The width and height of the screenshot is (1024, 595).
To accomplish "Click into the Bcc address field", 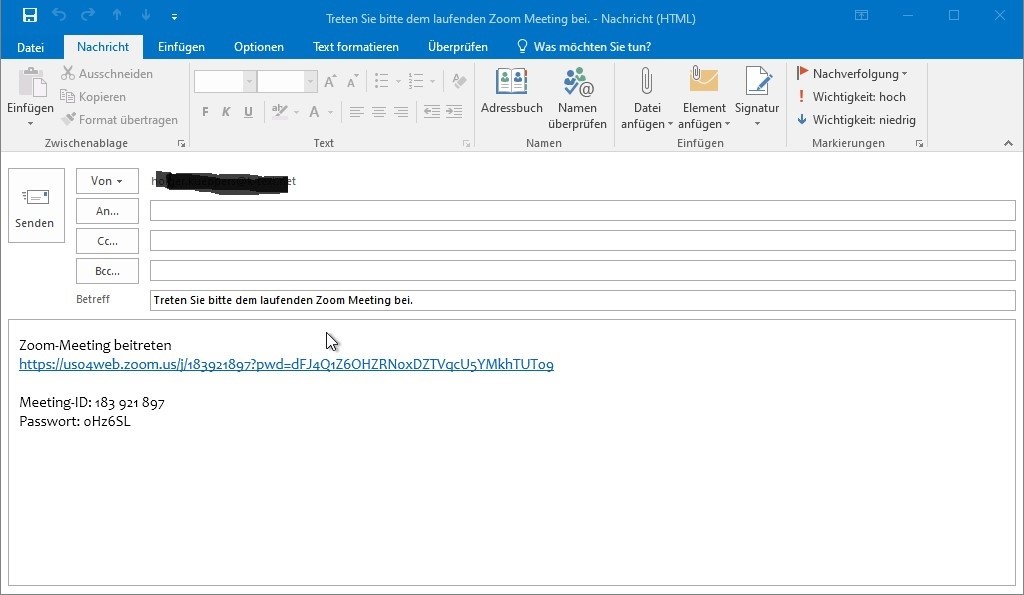I will (583, 270).
